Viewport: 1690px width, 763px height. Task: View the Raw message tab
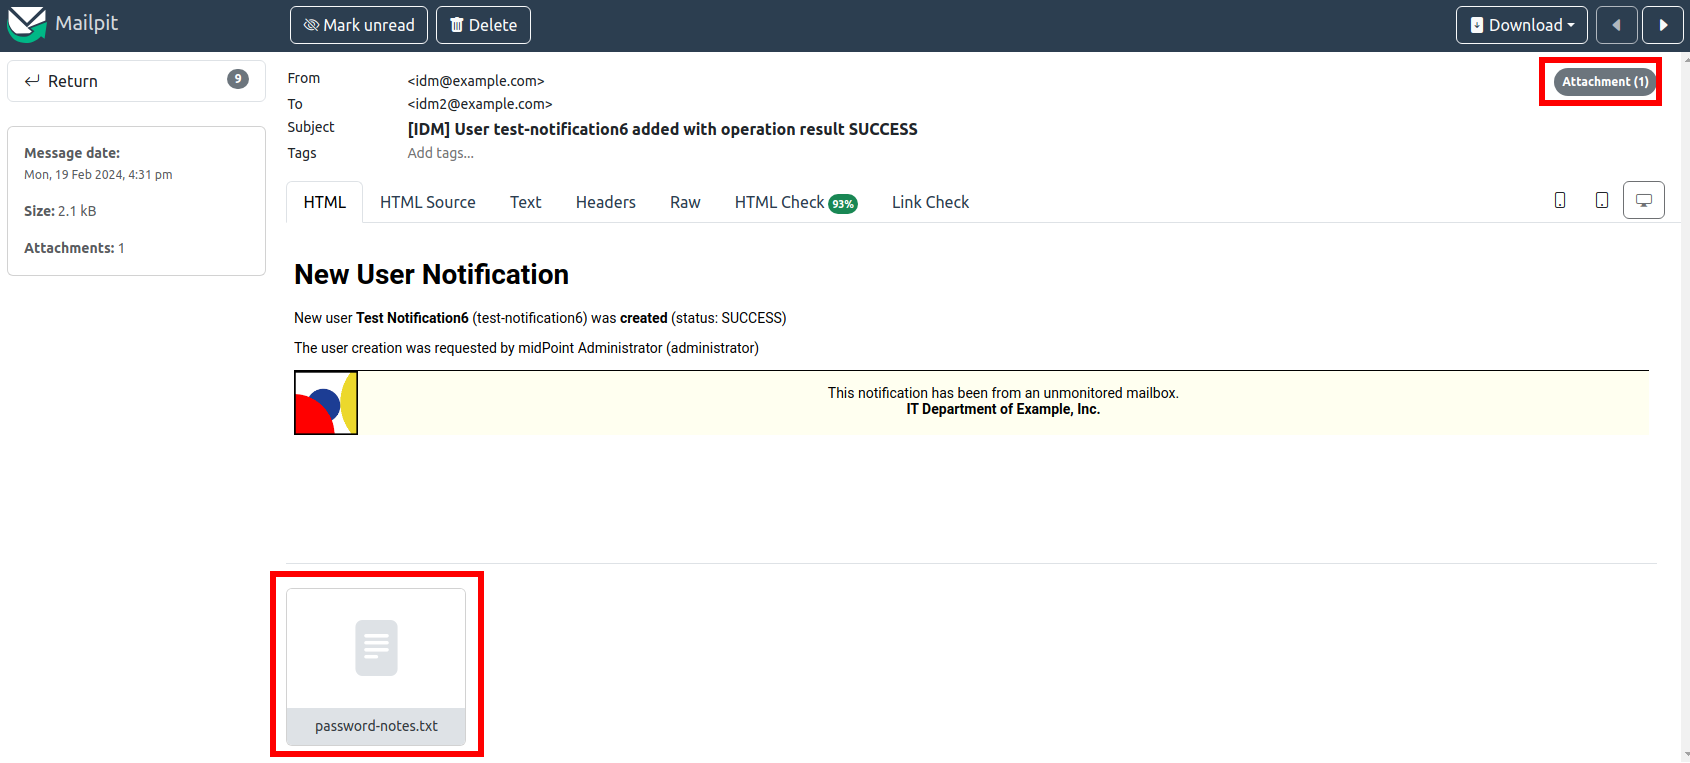pos(685,202)
